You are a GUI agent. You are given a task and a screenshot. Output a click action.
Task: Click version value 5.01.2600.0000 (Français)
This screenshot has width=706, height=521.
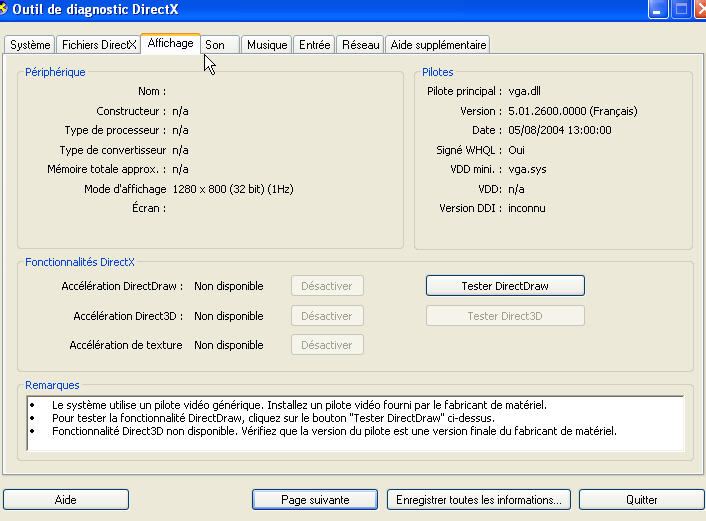[573, 111]
